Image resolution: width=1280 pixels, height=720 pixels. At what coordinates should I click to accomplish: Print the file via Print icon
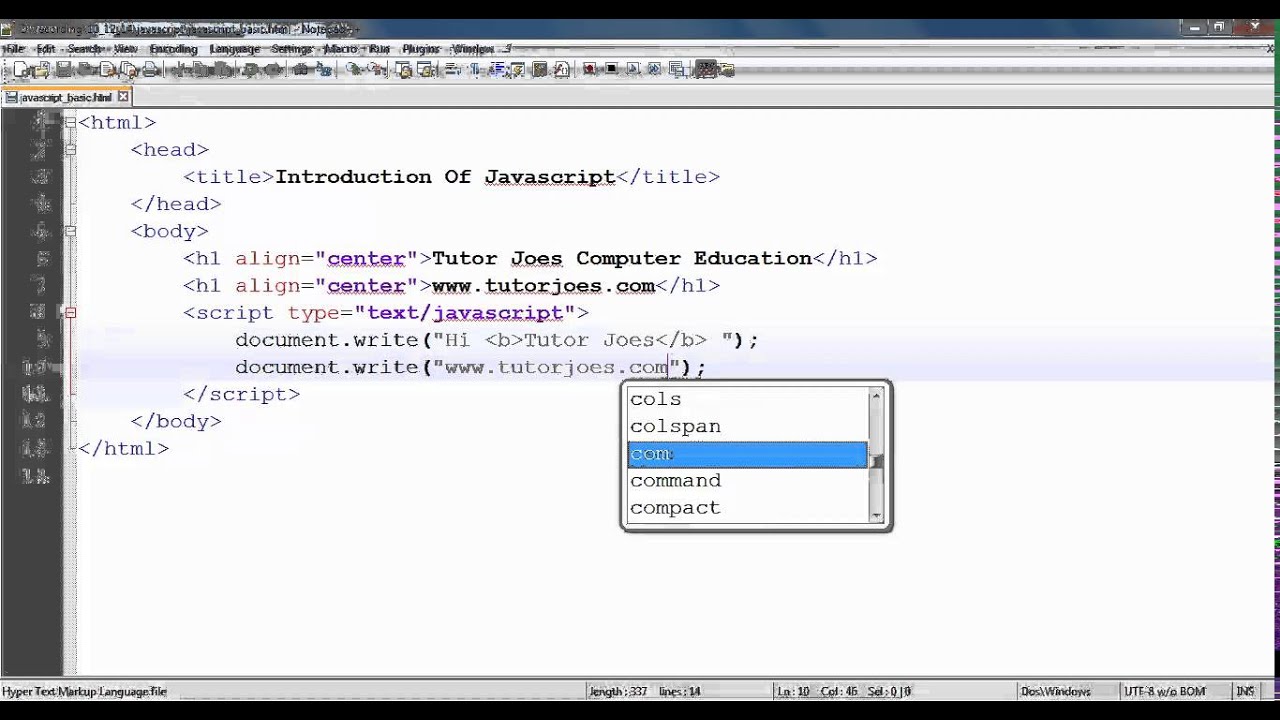tap(150, 69)
